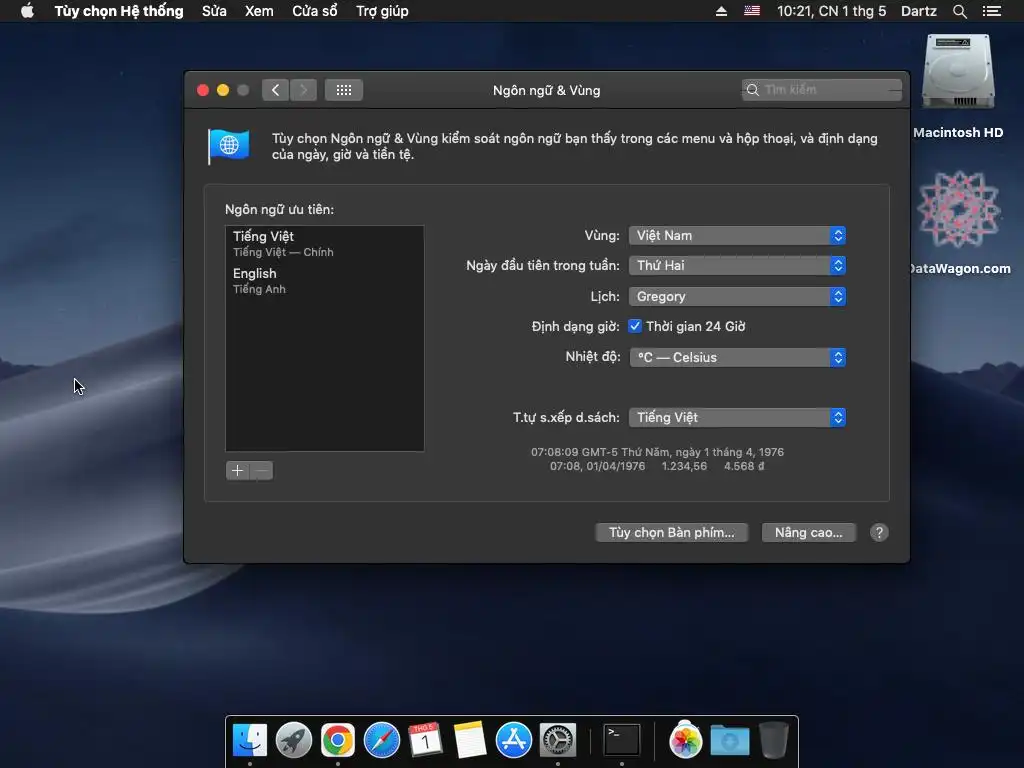
Task: Open the Apple menu
Action: click(27, 11)
